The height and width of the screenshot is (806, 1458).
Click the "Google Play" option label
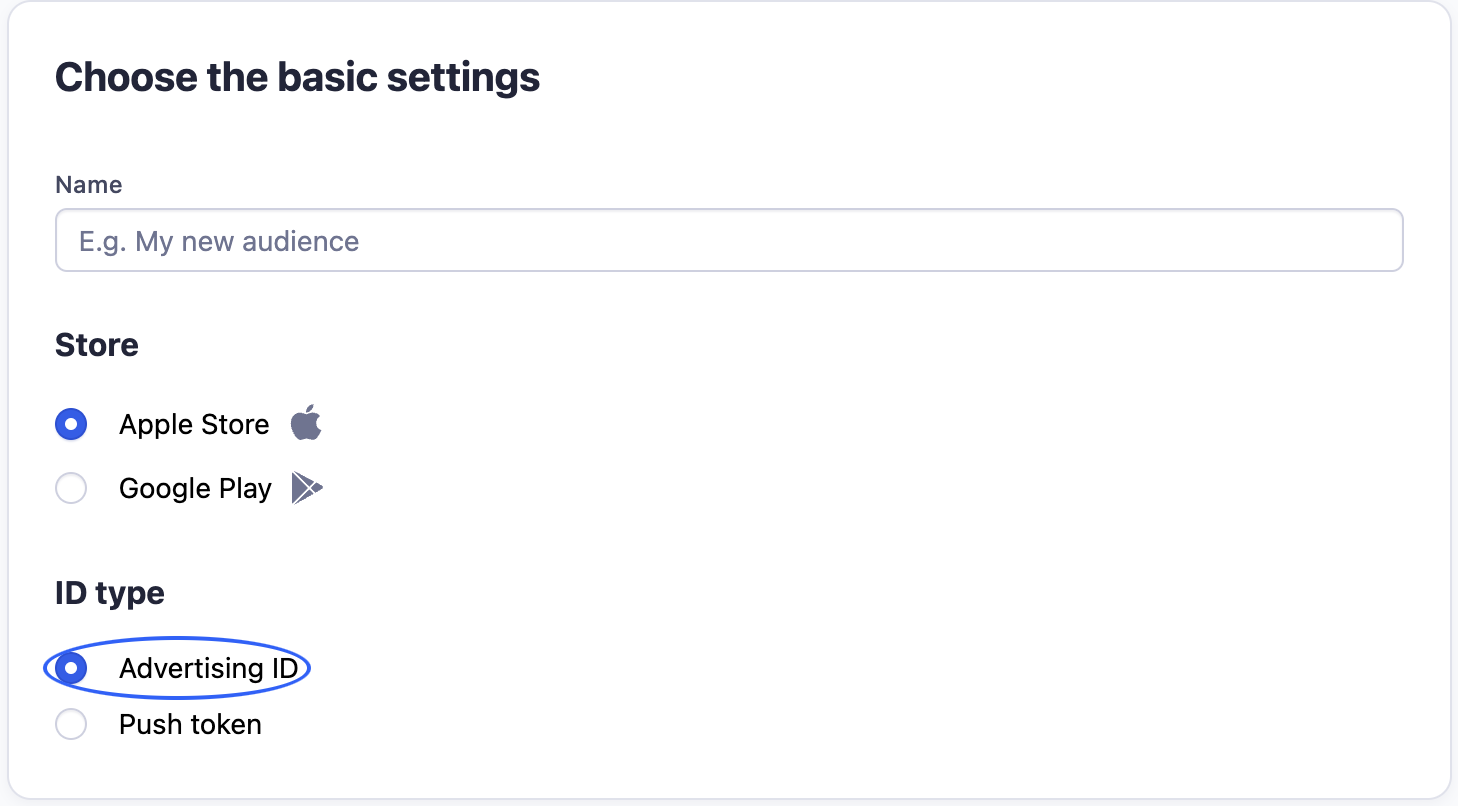click(x=195, y=489)
